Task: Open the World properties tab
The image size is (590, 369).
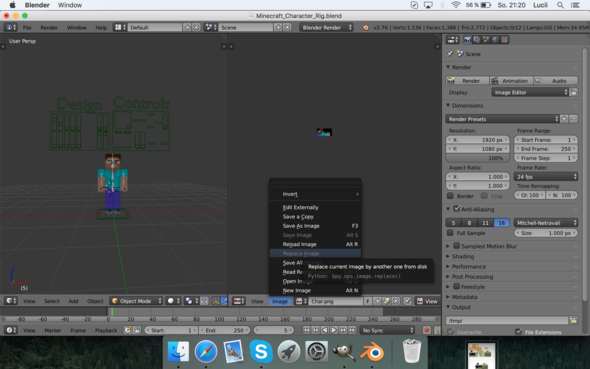Action: click(495, 39)
